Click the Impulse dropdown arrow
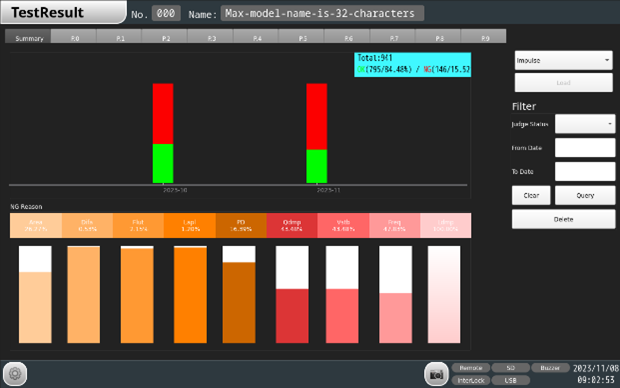The height and width of the screenshot is (388, 620). tap(607, 61)
